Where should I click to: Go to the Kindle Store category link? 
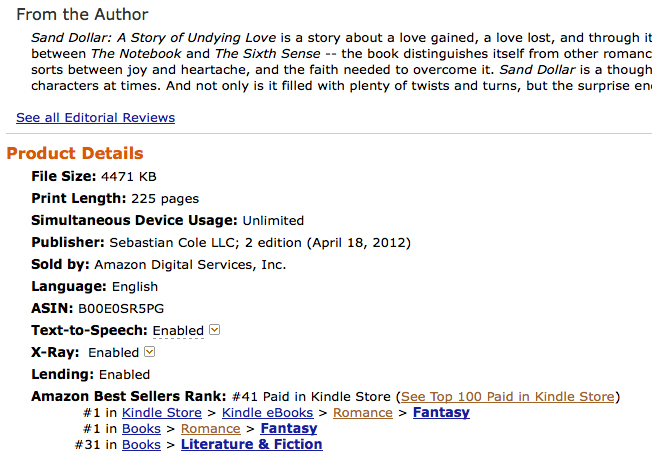tap(162, 413)
